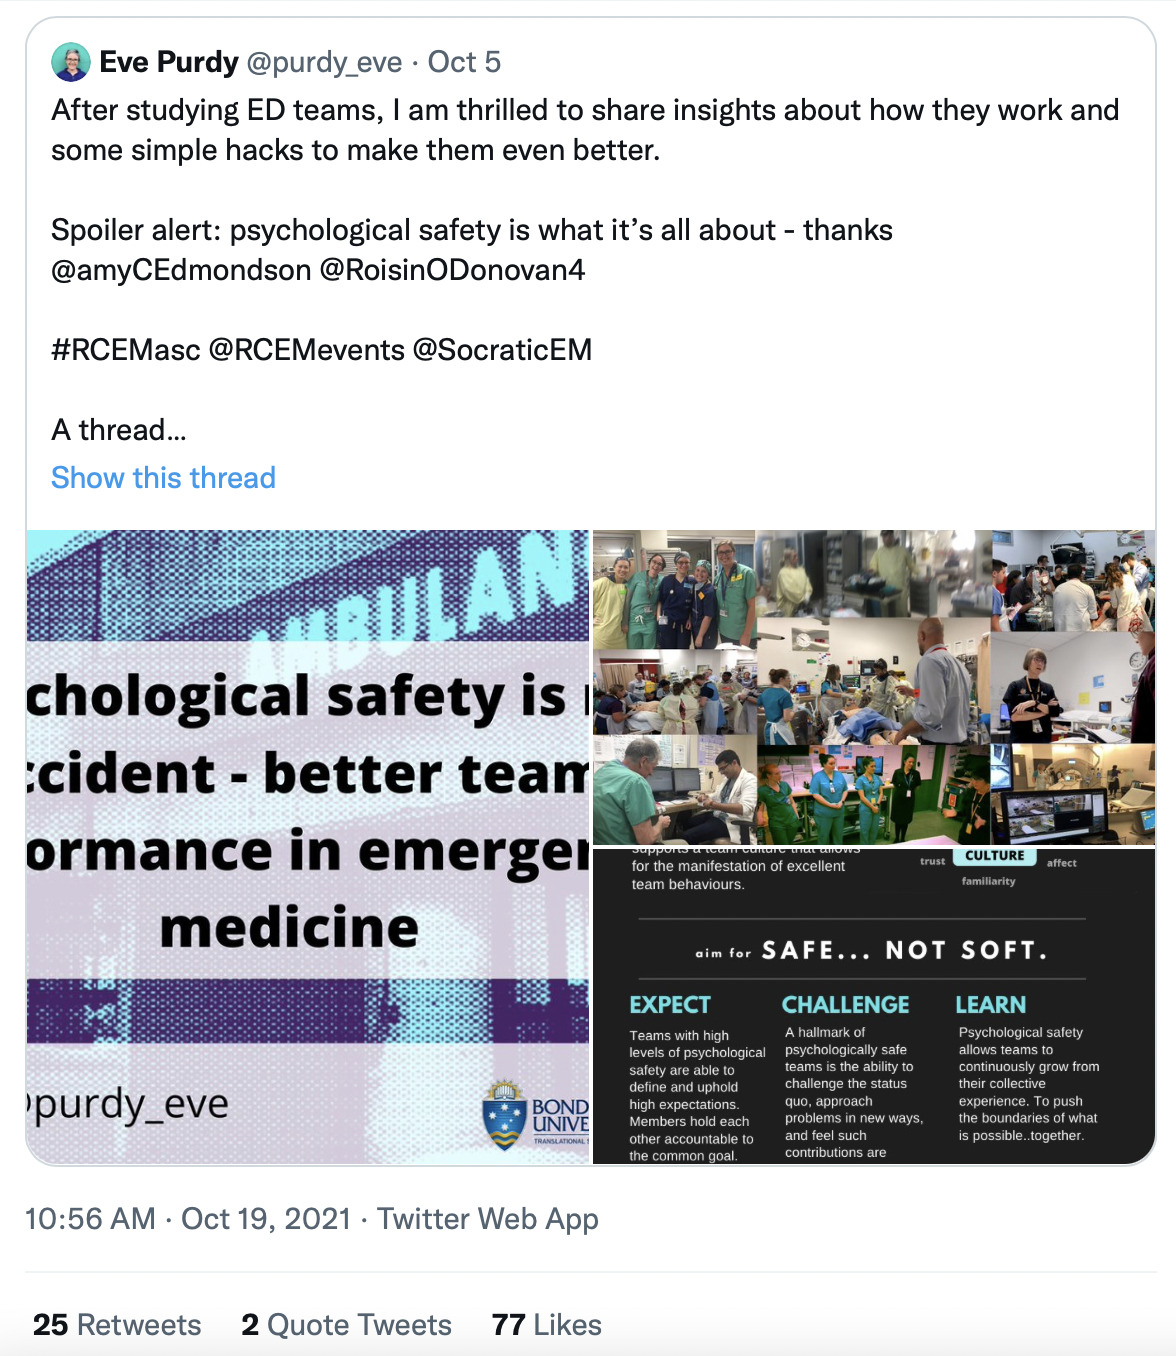Viewport: 1176px width, 1356px height.
Task: Open the @RoisinODonovan4 mention
Action: (x=452, y=270)
